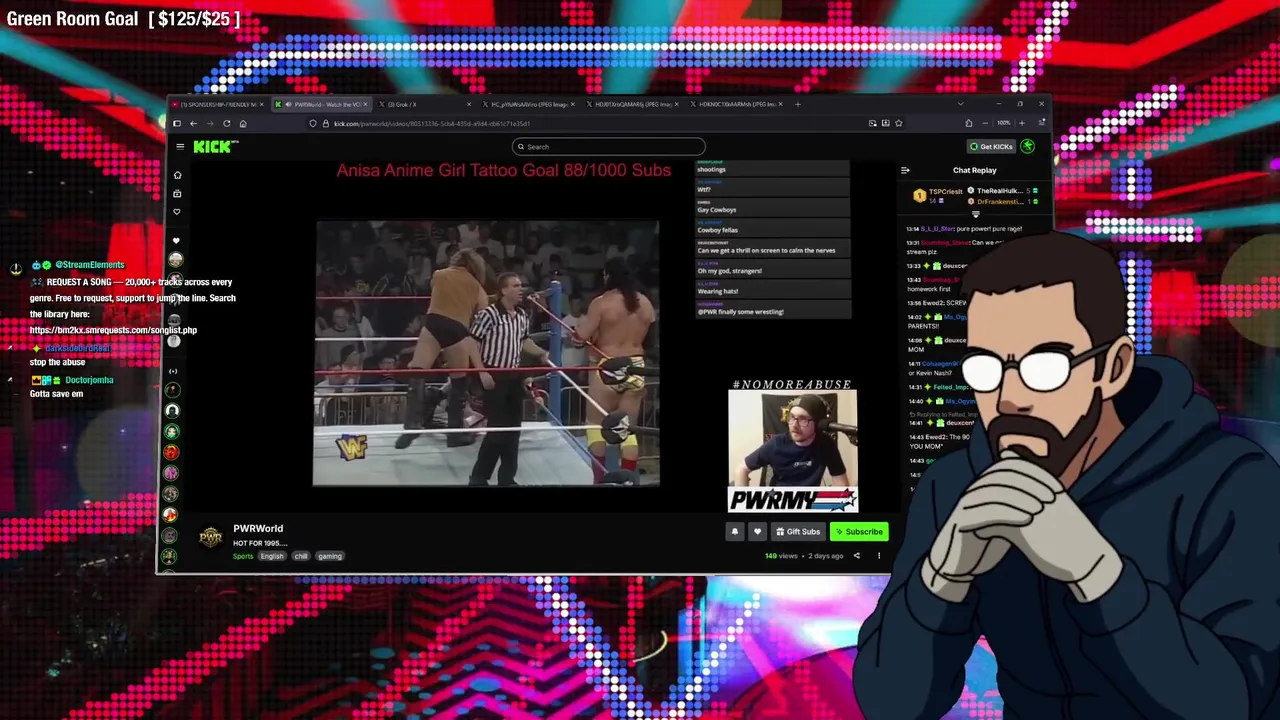Open the PWRWorld channel name link
Viewport: 1280px width, 720px height.
tap(258, 528)
